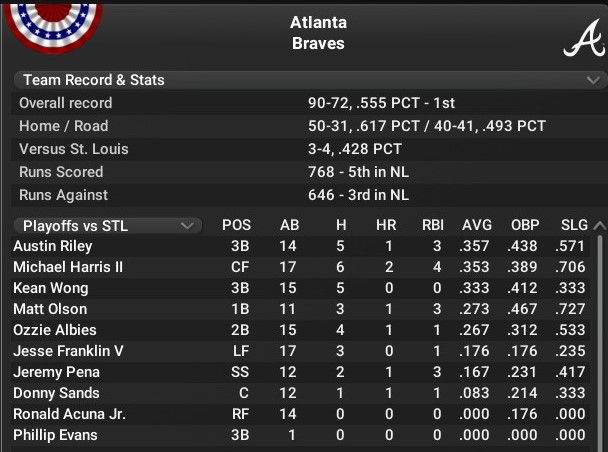
Task: Click the scroll-up arrow beside SLG column
Action: (x=600, y=225)
